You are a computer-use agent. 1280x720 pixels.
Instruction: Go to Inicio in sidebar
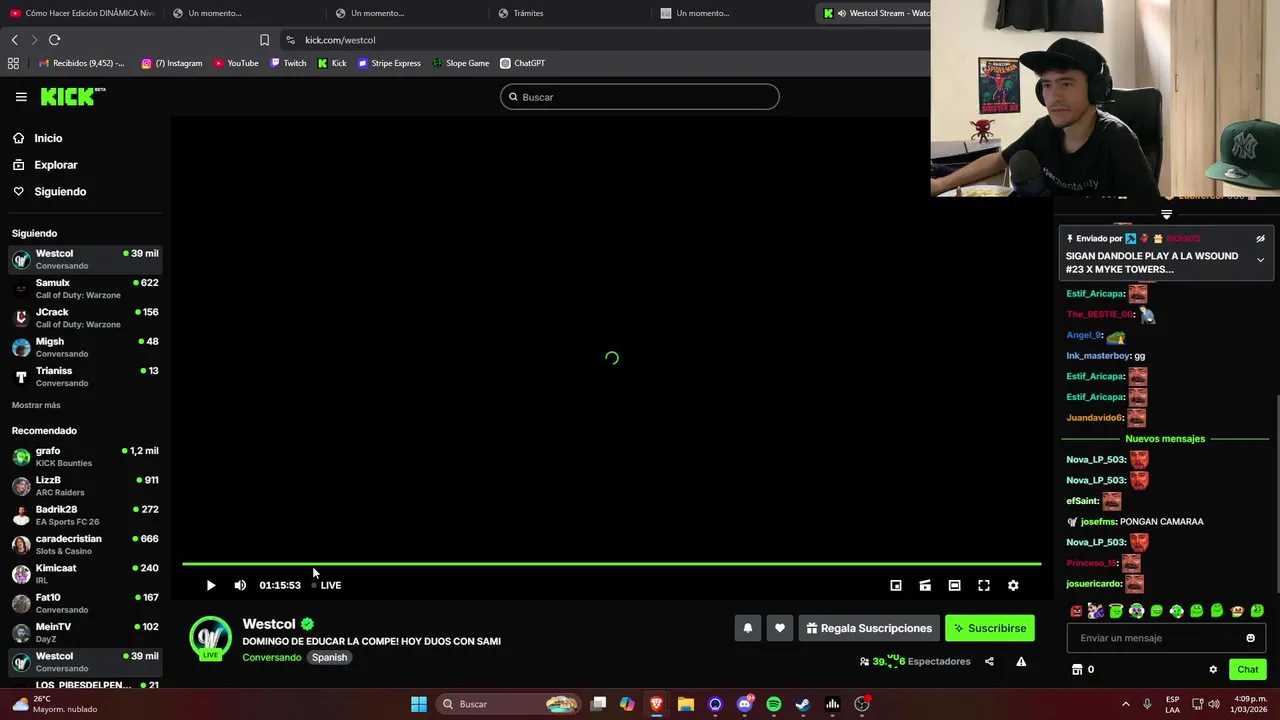tap(85, 138)
